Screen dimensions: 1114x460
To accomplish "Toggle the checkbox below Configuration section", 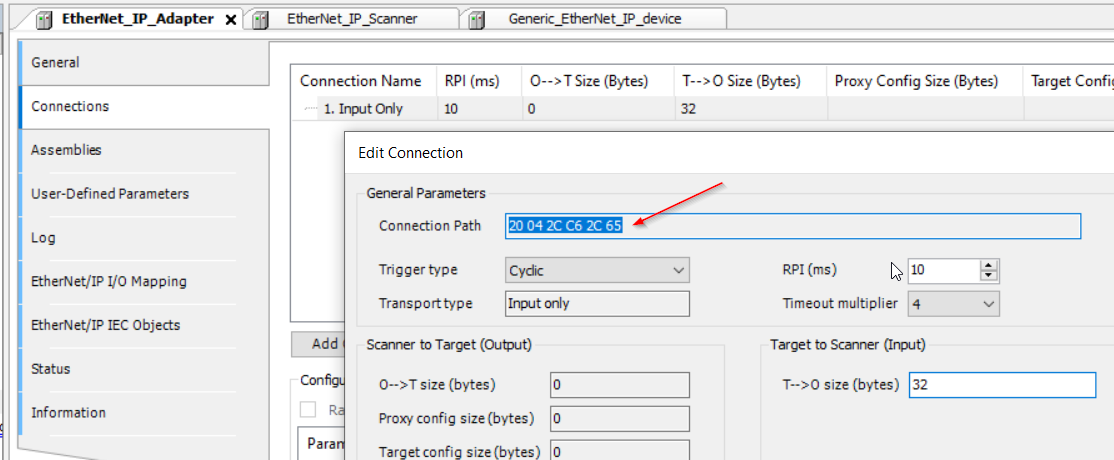I will [308, 410].
